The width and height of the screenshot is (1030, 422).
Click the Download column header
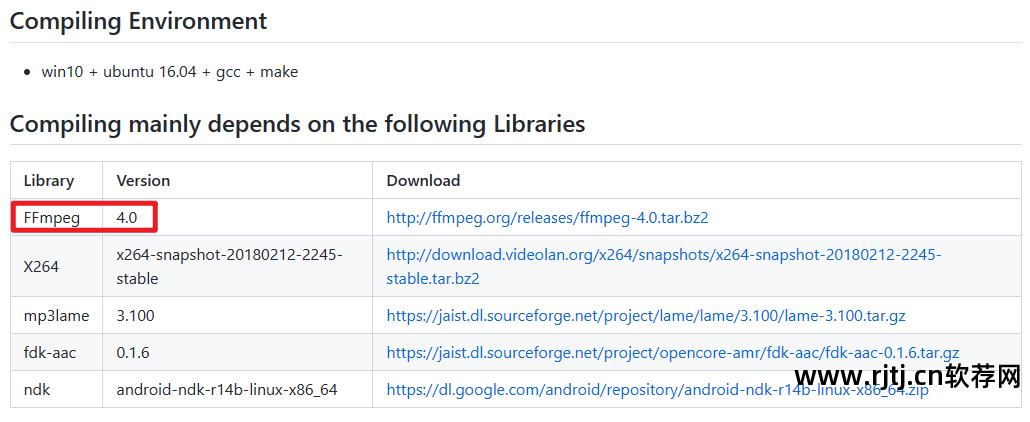423,181
